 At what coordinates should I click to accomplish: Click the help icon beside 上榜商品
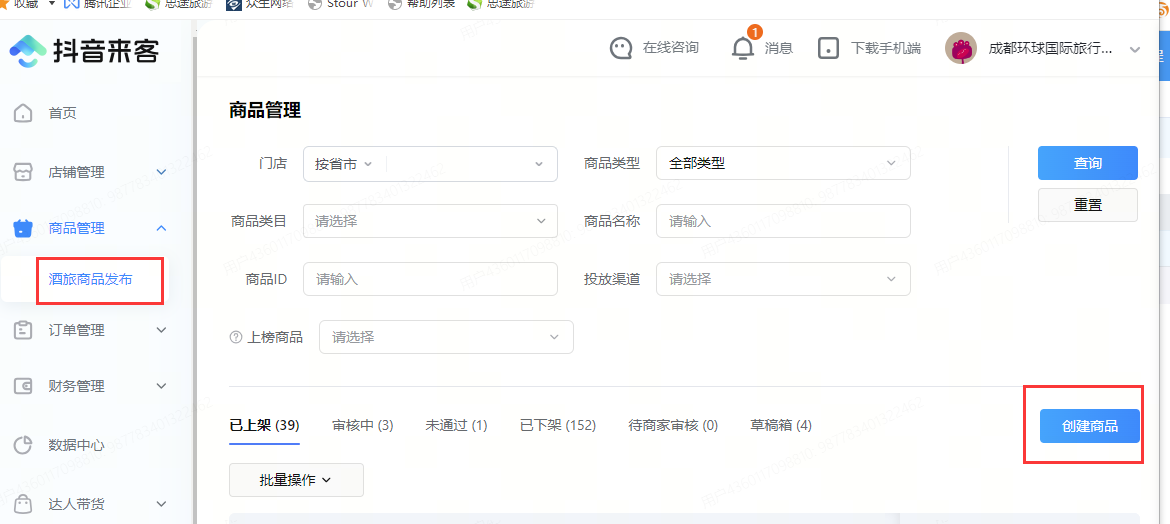(237, 338)
